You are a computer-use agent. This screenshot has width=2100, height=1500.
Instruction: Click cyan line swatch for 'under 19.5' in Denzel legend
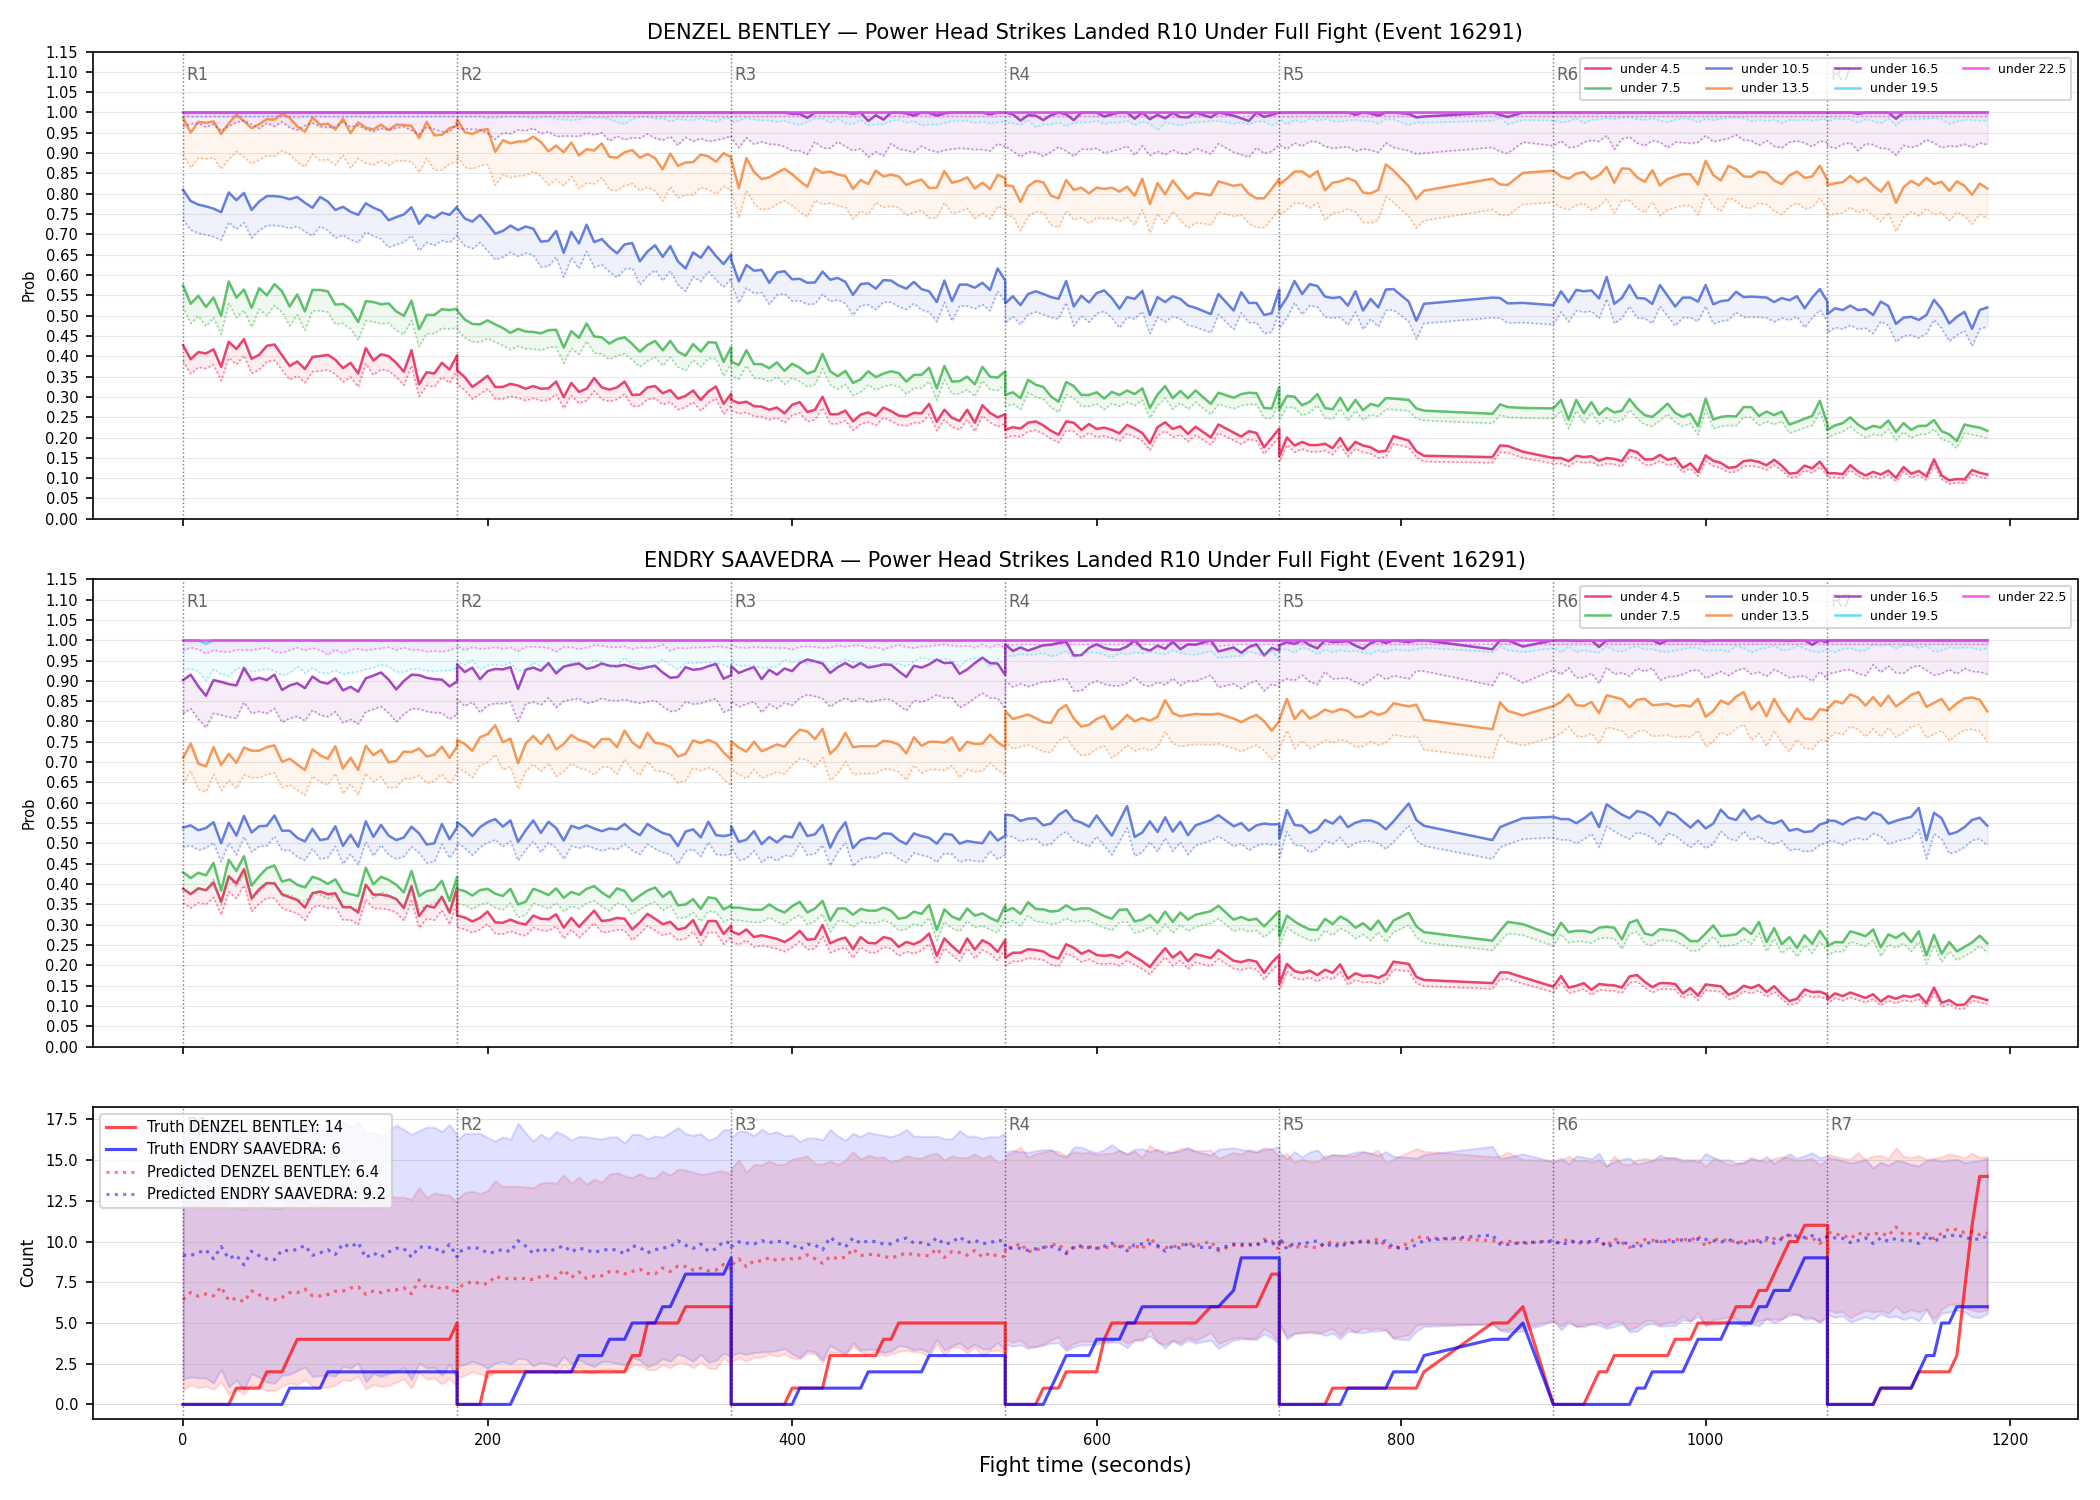(1848, 88)
